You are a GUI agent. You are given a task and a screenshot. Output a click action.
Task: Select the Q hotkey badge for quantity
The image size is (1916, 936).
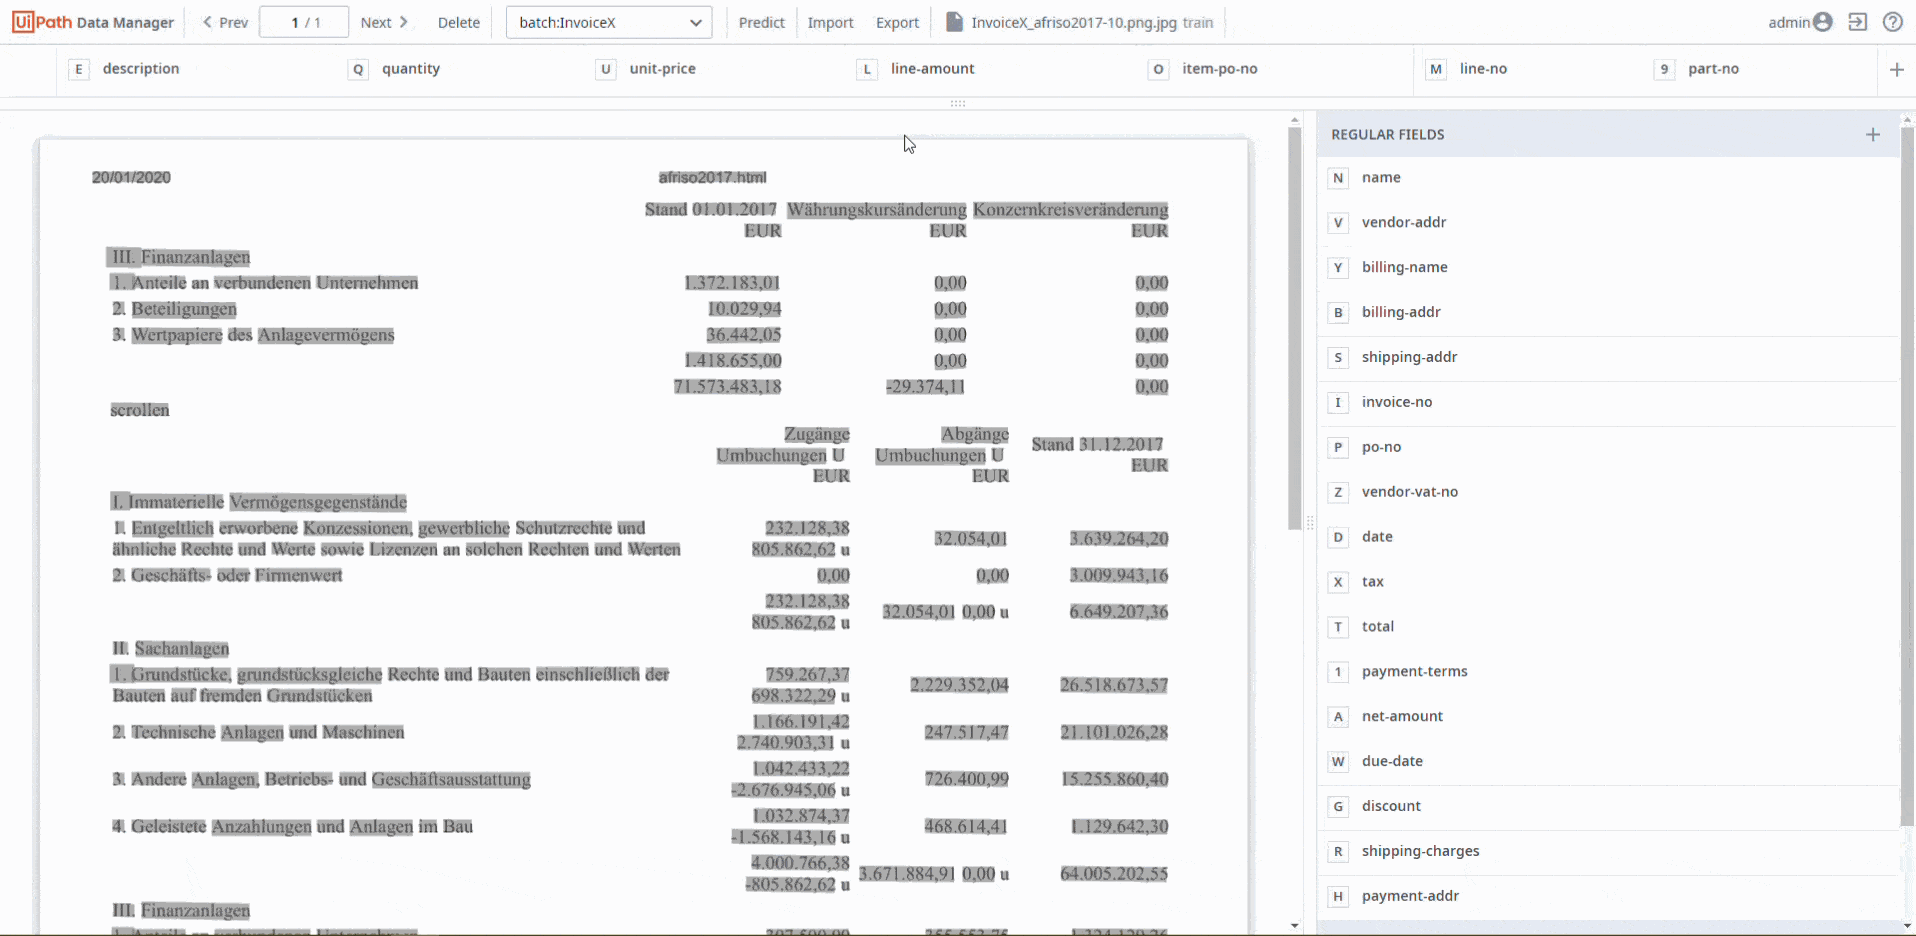click(358, 69)
